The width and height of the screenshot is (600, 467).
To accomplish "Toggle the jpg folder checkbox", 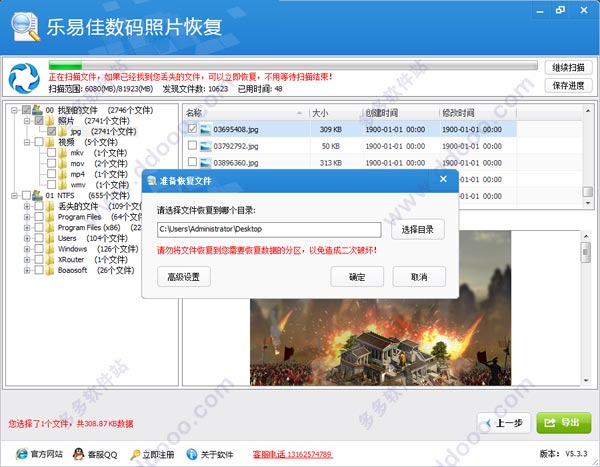I will (x=51, y=131).
